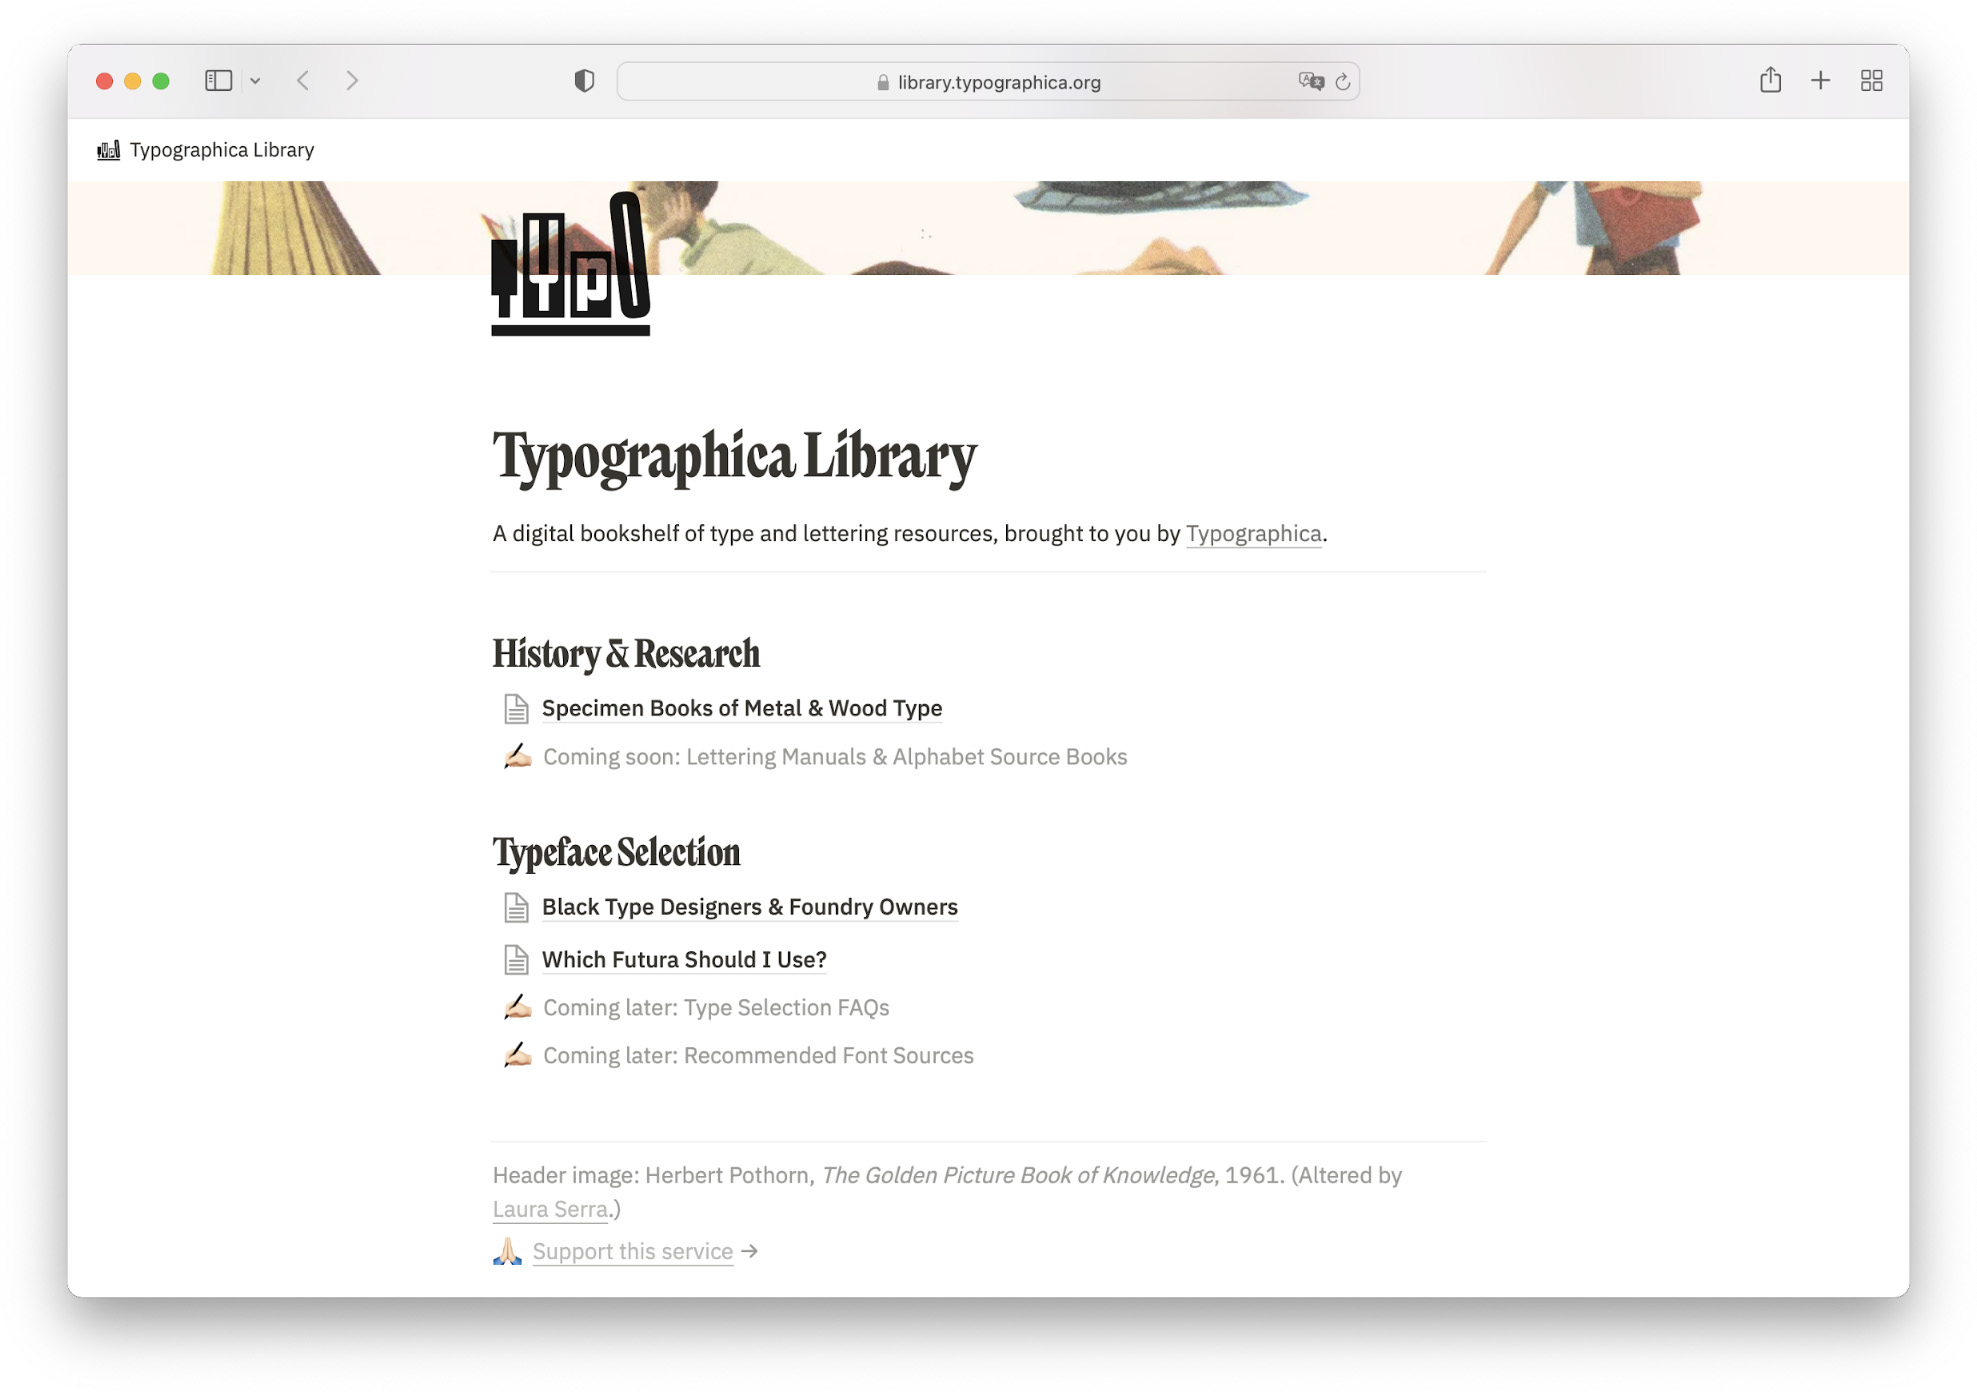The width and height of the screenshot is (1977, 1392).
Task: Add a new tab with the plus icon
Action: click(1820, 81)
